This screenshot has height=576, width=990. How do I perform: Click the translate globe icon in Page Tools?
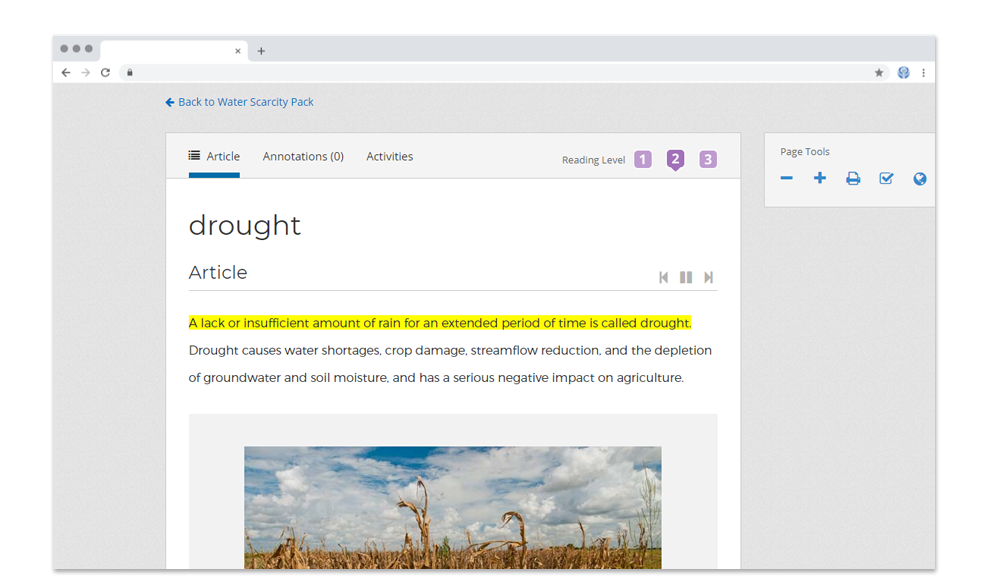920,179
